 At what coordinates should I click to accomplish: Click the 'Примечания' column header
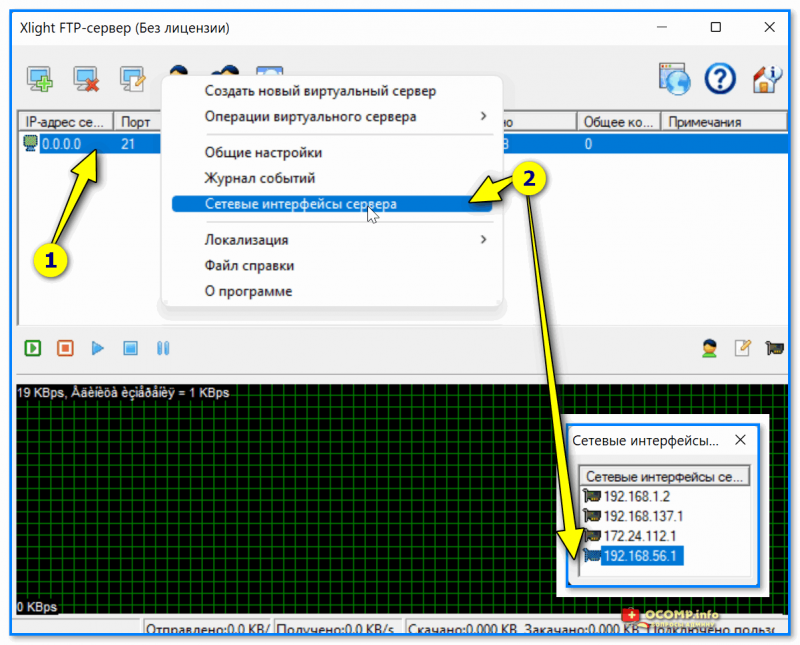click(724, 122)
